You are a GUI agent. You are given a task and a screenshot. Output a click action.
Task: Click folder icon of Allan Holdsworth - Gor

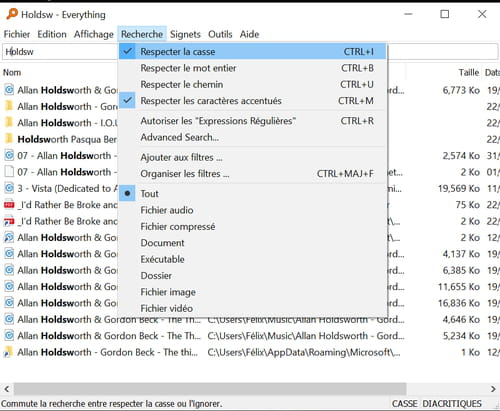click(x=9, y=106)
